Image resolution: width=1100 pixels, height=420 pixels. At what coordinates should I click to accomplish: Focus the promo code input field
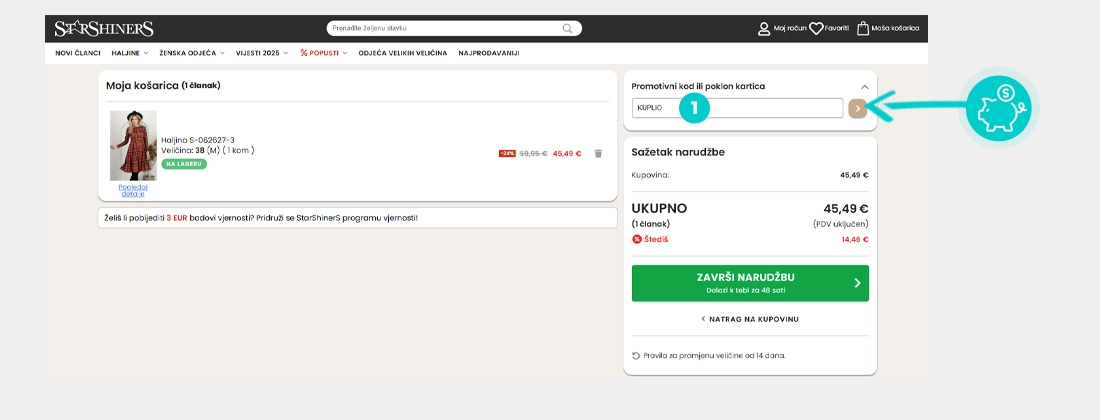[737, 108]
